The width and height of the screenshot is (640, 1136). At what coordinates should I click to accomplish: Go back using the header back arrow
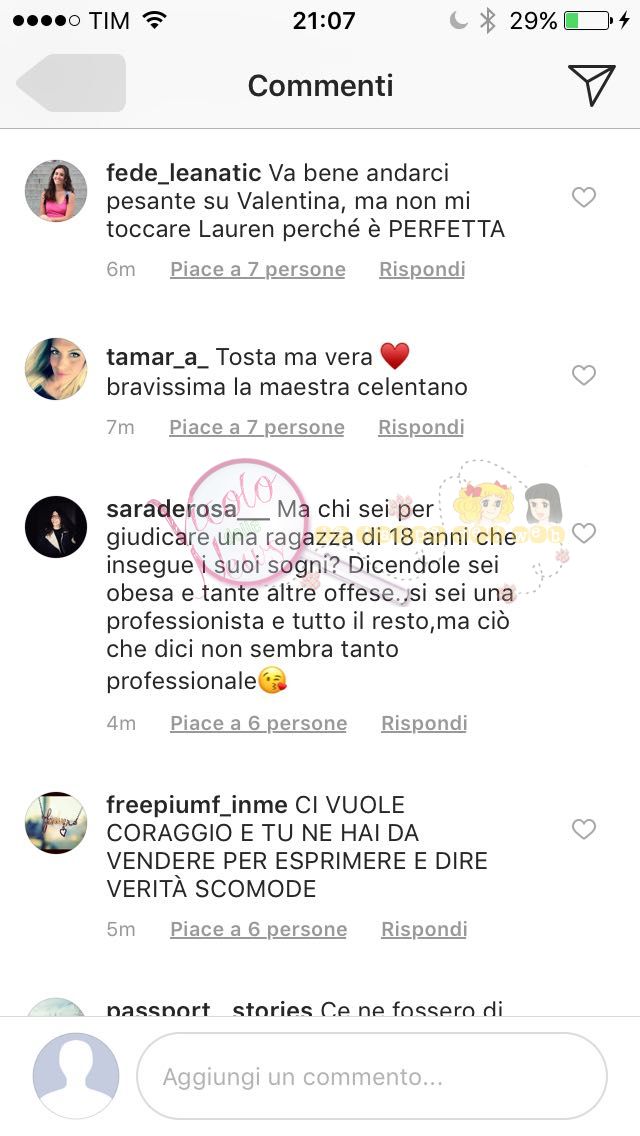(71, 83)
